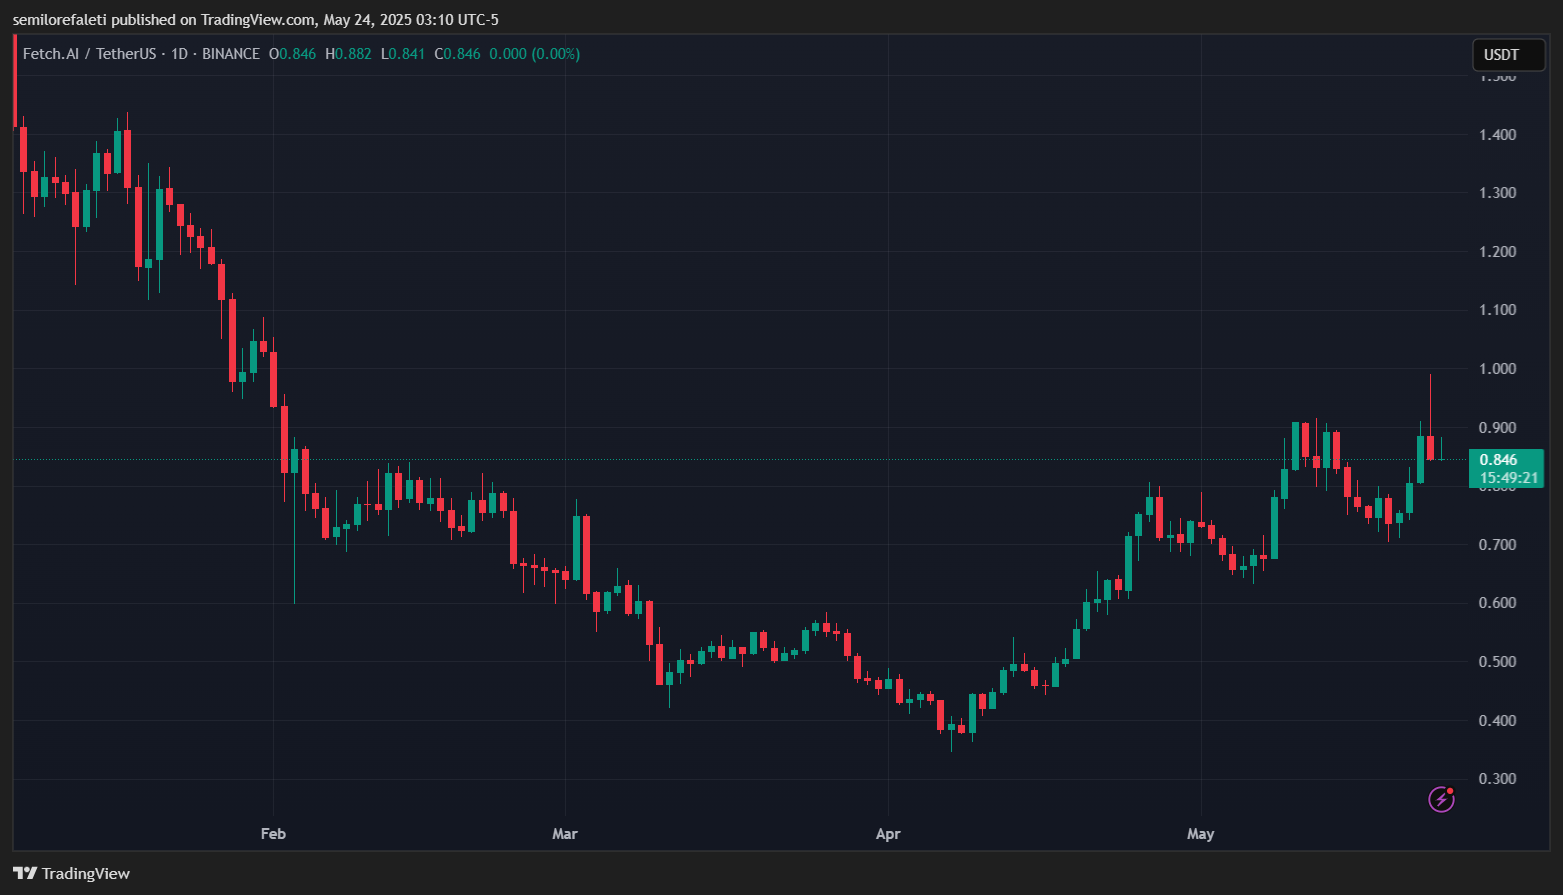Click the 0.000 (0.00%) change value
Image resolution: width=1563 pixels, height=895 pixels.
(x=534, y=54)
